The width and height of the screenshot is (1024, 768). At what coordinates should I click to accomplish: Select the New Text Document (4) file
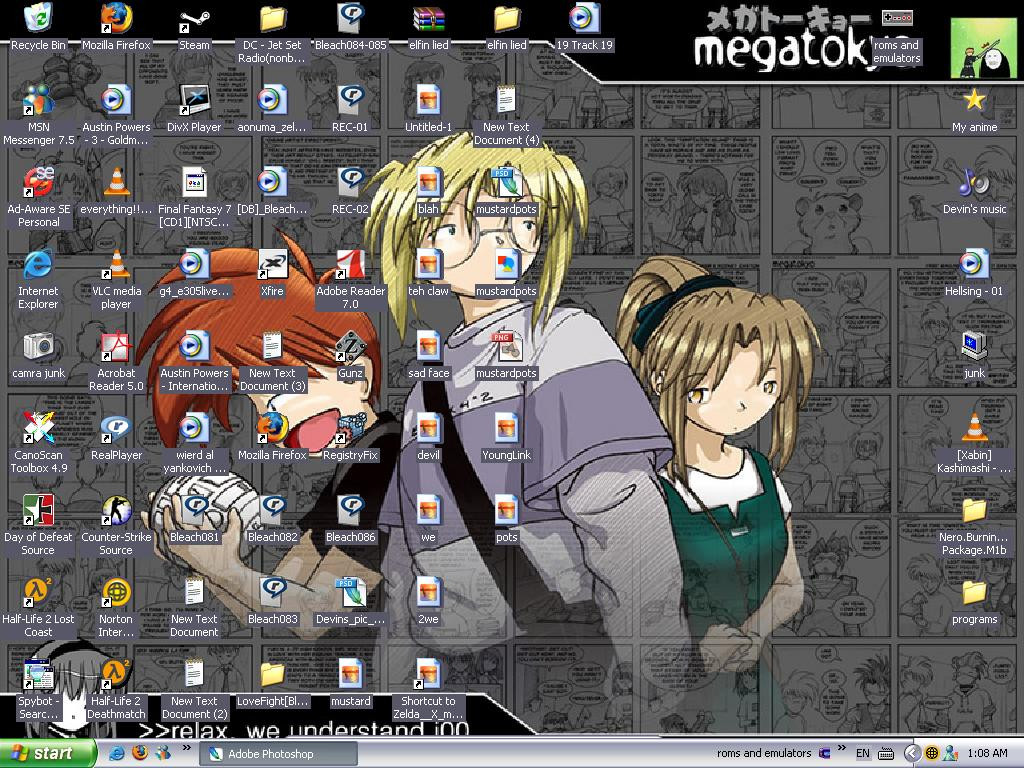tap(506, 101)
